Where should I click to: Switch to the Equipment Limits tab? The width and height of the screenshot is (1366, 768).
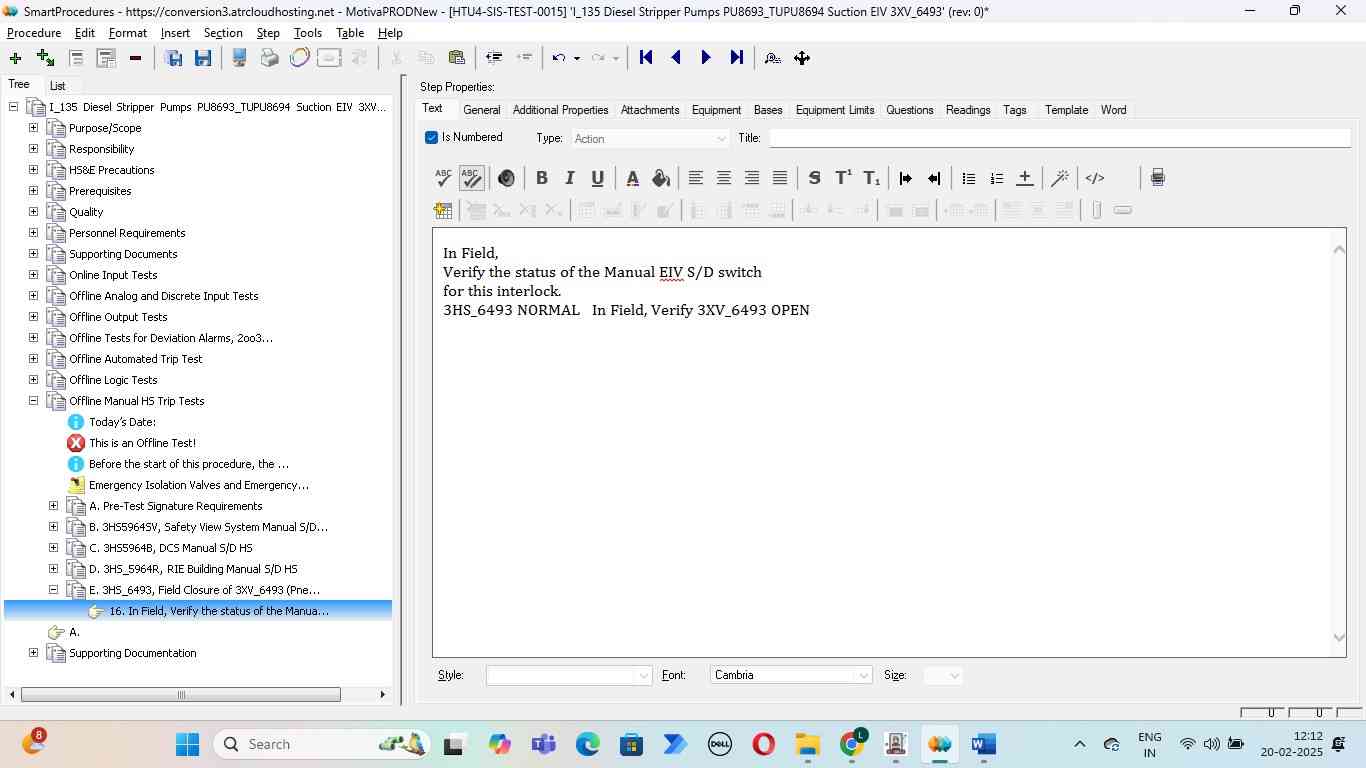point(834,110)
